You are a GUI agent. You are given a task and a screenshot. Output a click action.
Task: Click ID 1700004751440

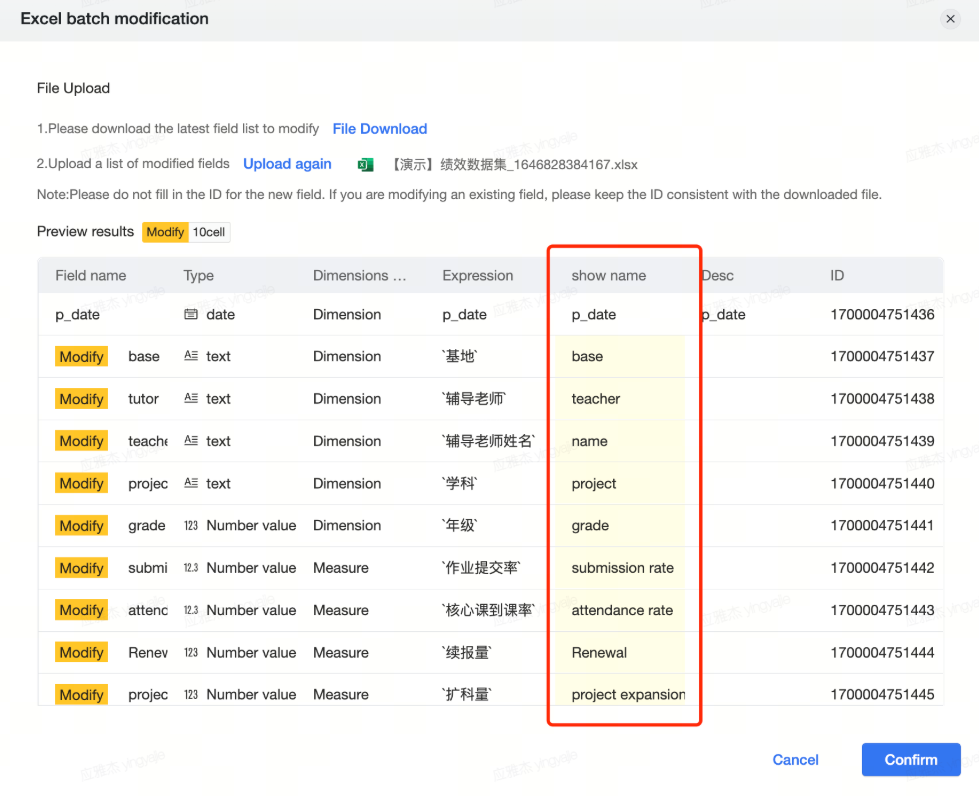[x=882, y=483]
